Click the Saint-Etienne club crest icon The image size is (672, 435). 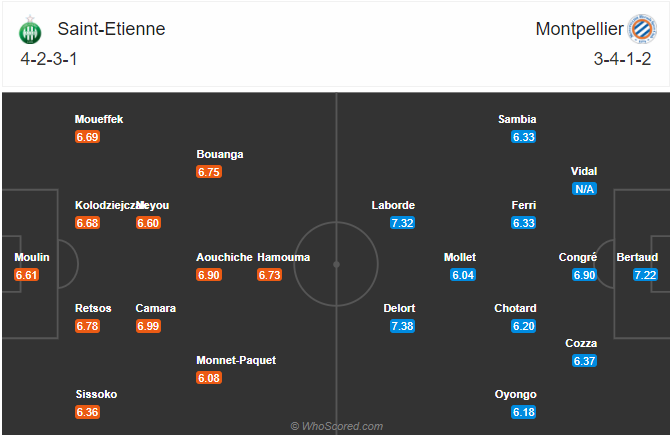(x=31, y=31)
